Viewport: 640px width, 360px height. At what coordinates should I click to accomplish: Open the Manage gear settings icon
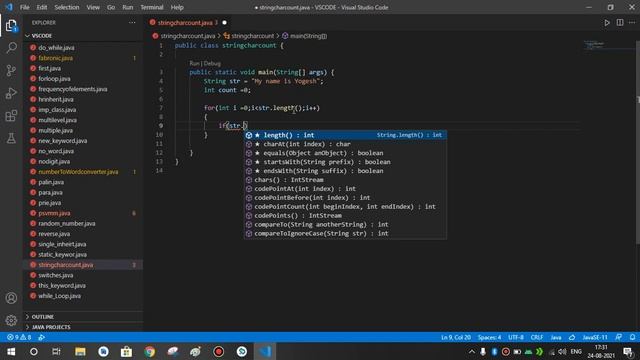click(11, 320)
